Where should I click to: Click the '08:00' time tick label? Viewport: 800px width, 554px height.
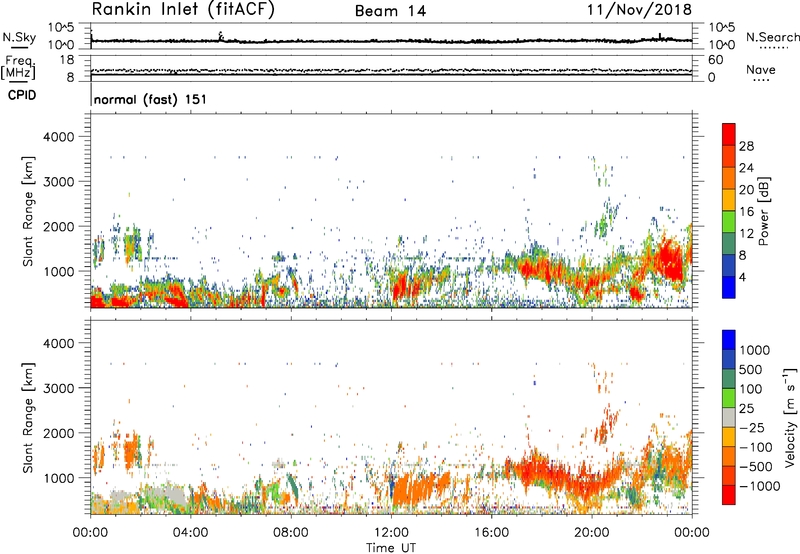291,533
